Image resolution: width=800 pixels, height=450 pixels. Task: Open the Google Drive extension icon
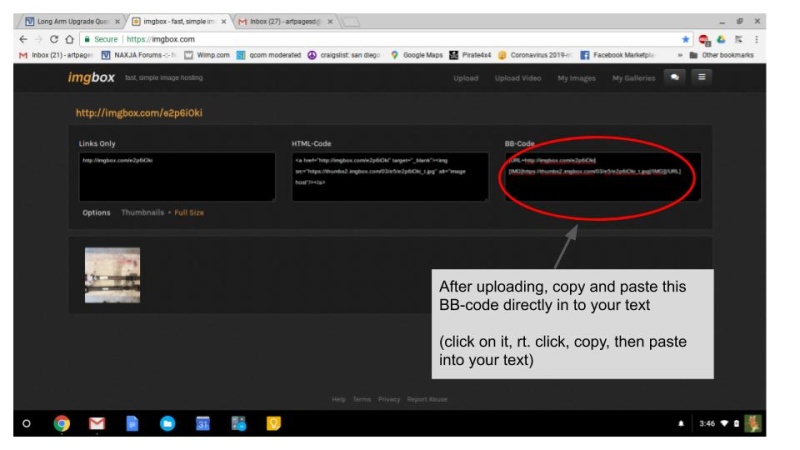click(721, 39)
